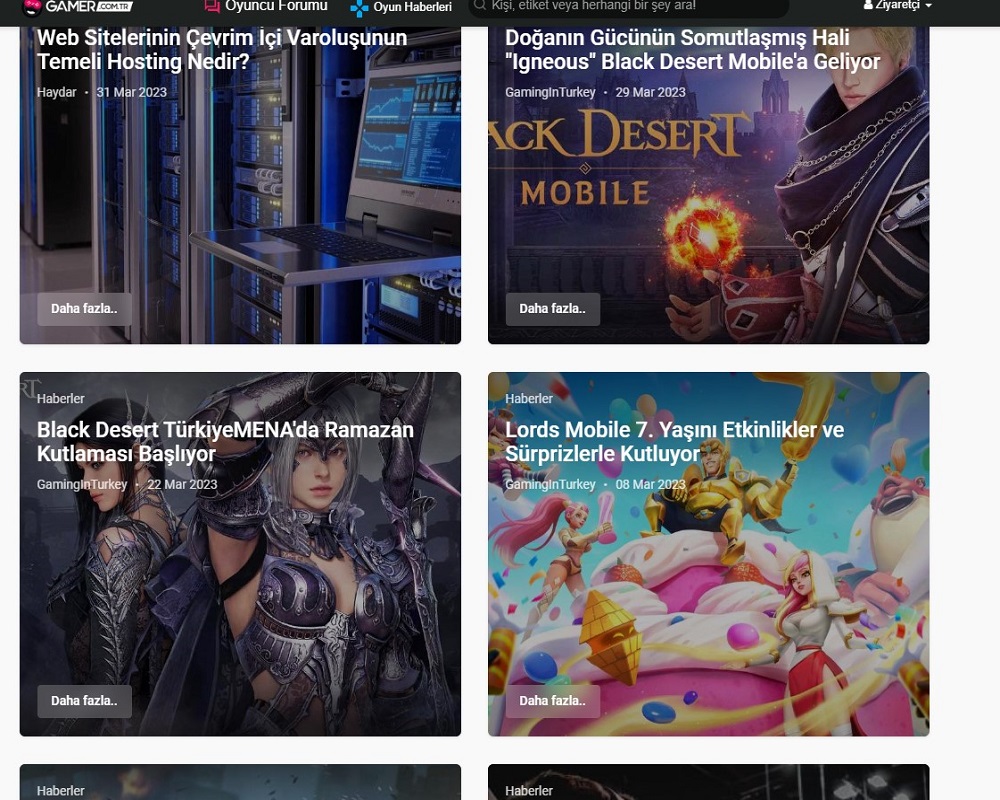Image resolution: width=1000 pixels, height=800 pixels.
Task: Click Daha fazla on Lords Mobile article
Action: [552, 701]
